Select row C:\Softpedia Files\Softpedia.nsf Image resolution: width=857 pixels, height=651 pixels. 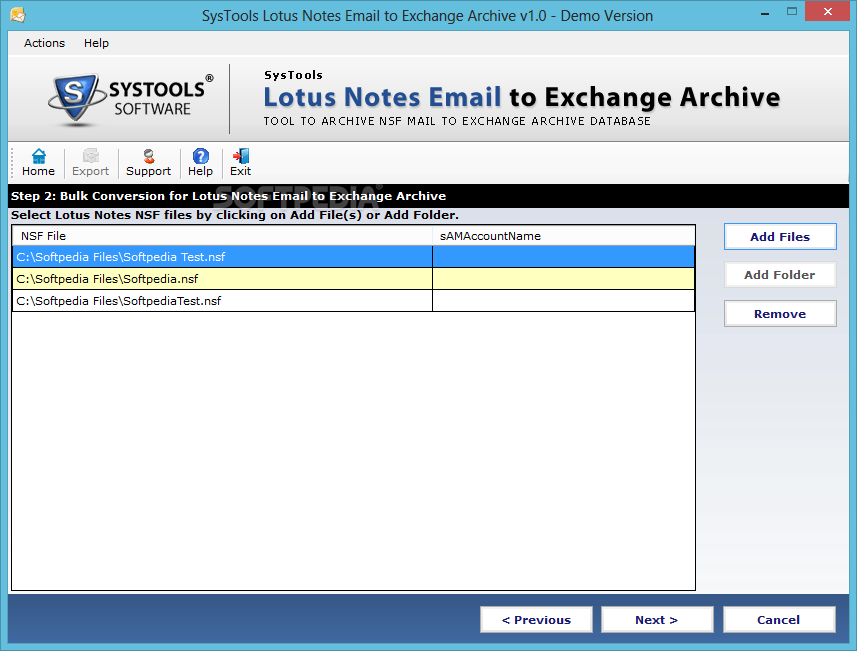pyautogui.click(x=353, y=279)
